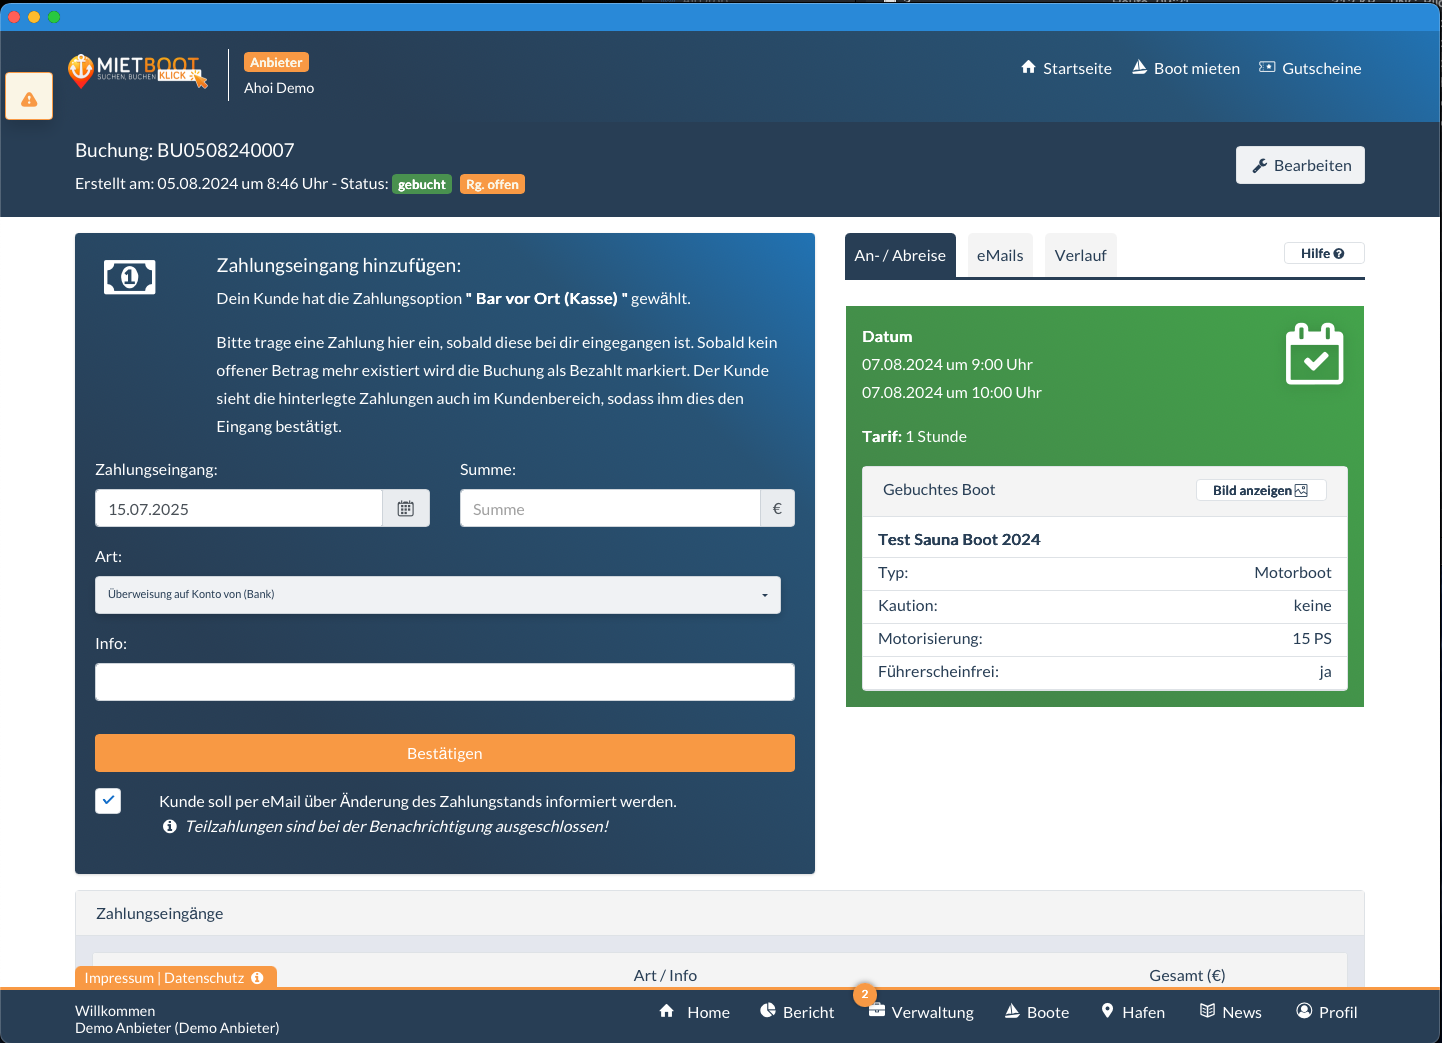The width and height of the screenshot is (1442, 1043).
Task: Click the Bearbeiten button
Action: tap(1300, 166)
